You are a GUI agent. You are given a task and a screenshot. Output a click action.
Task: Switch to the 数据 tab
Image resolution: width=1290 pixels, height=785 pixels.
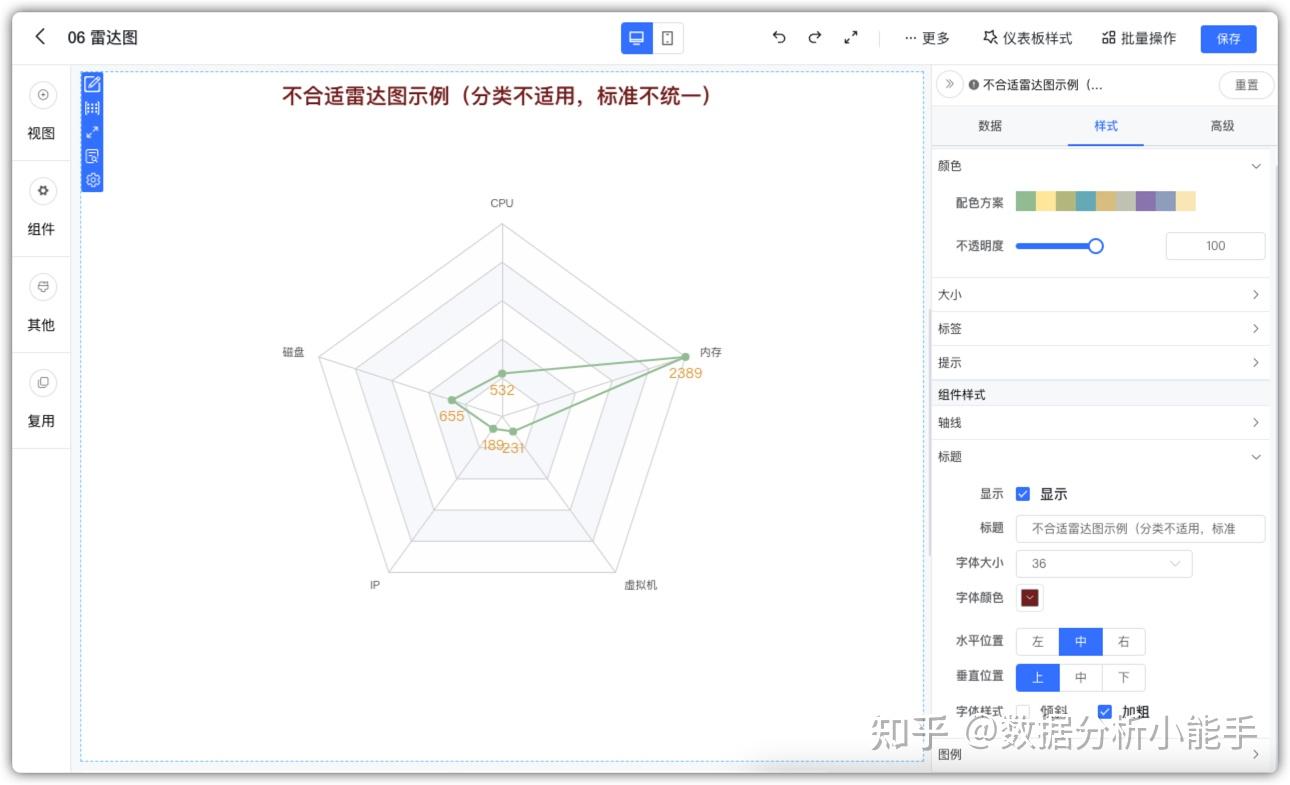990,126
